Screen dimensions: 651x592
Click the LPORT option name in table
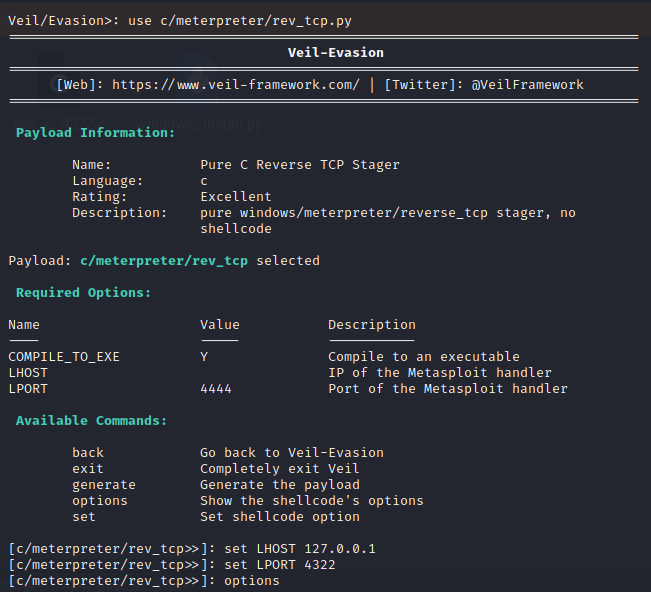[x=28, y=389]
